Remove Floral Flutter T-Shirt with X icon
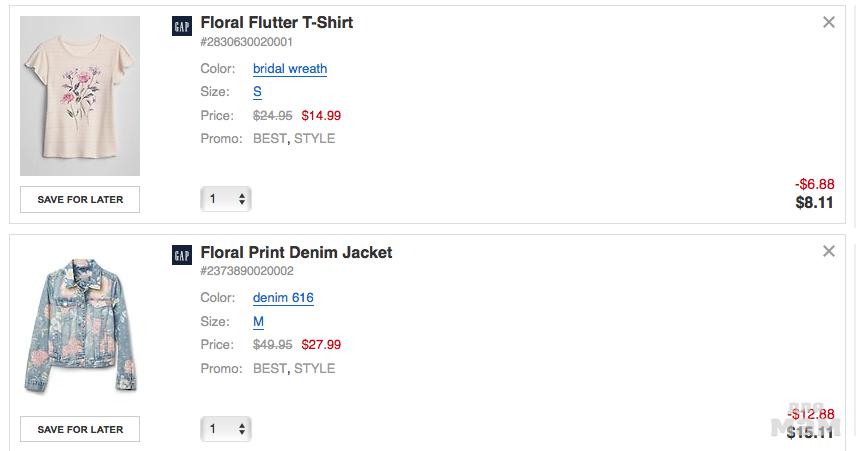 (828, 23)
